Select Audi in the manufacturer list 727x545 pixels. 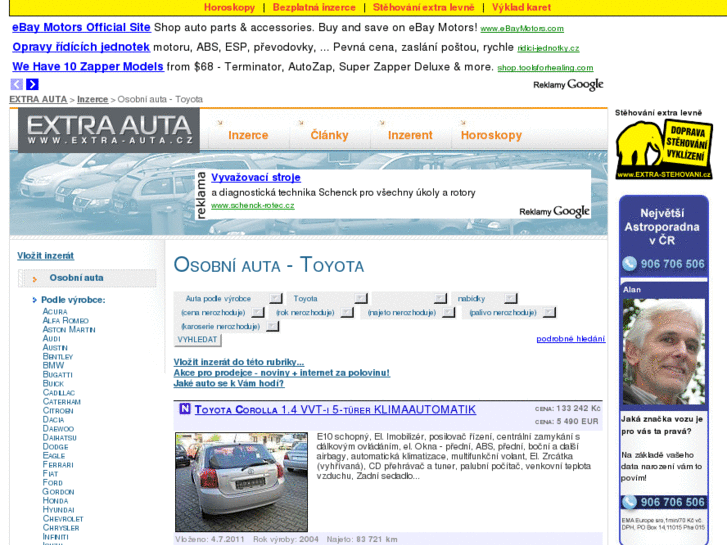(x=51, y=338)
